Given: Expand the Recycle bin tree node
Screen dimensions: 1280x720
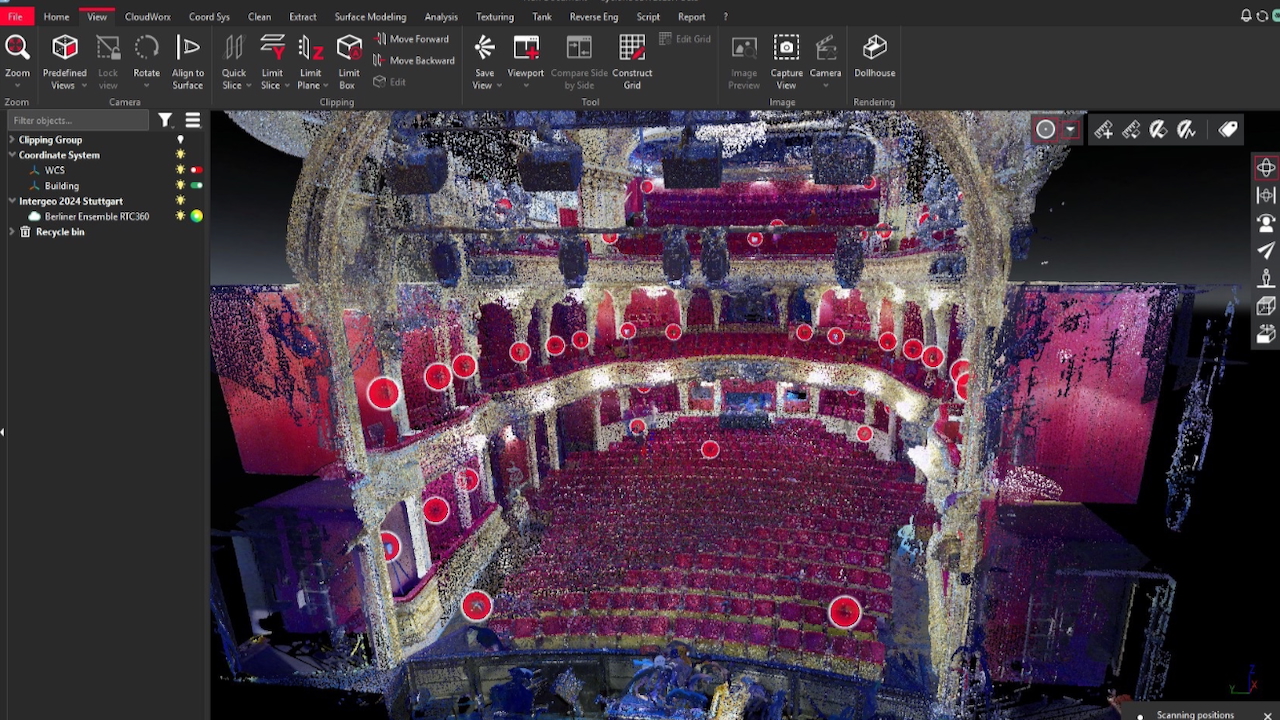Looking at the screenshot, I should [x=12, y=232].
